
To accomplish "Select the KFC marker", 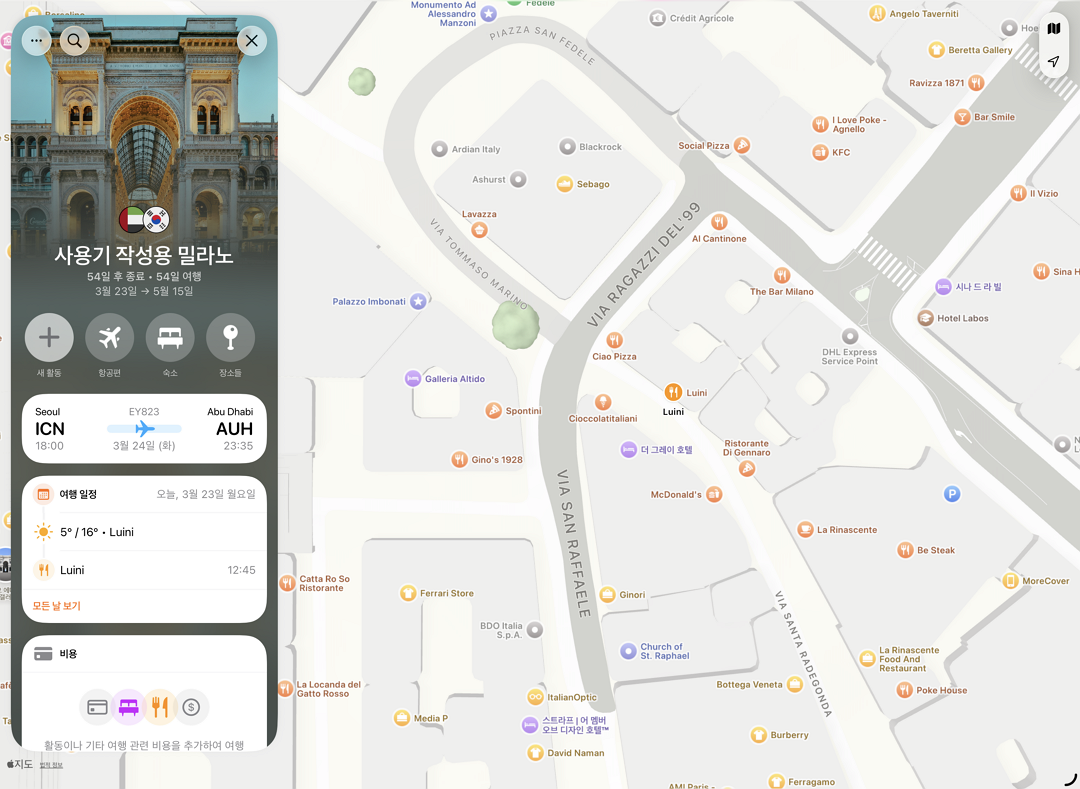I will 820,152.
